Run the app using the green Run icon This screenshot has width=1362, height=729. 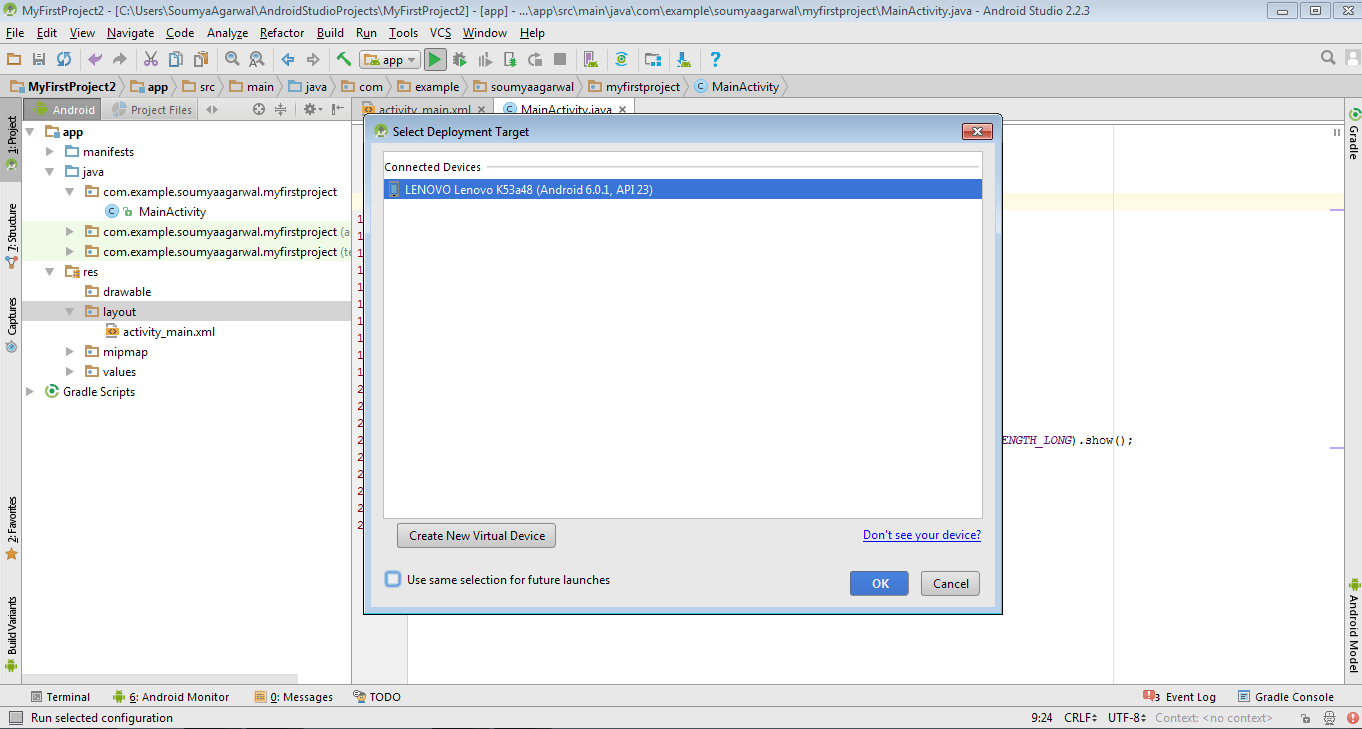pos(435,59)
